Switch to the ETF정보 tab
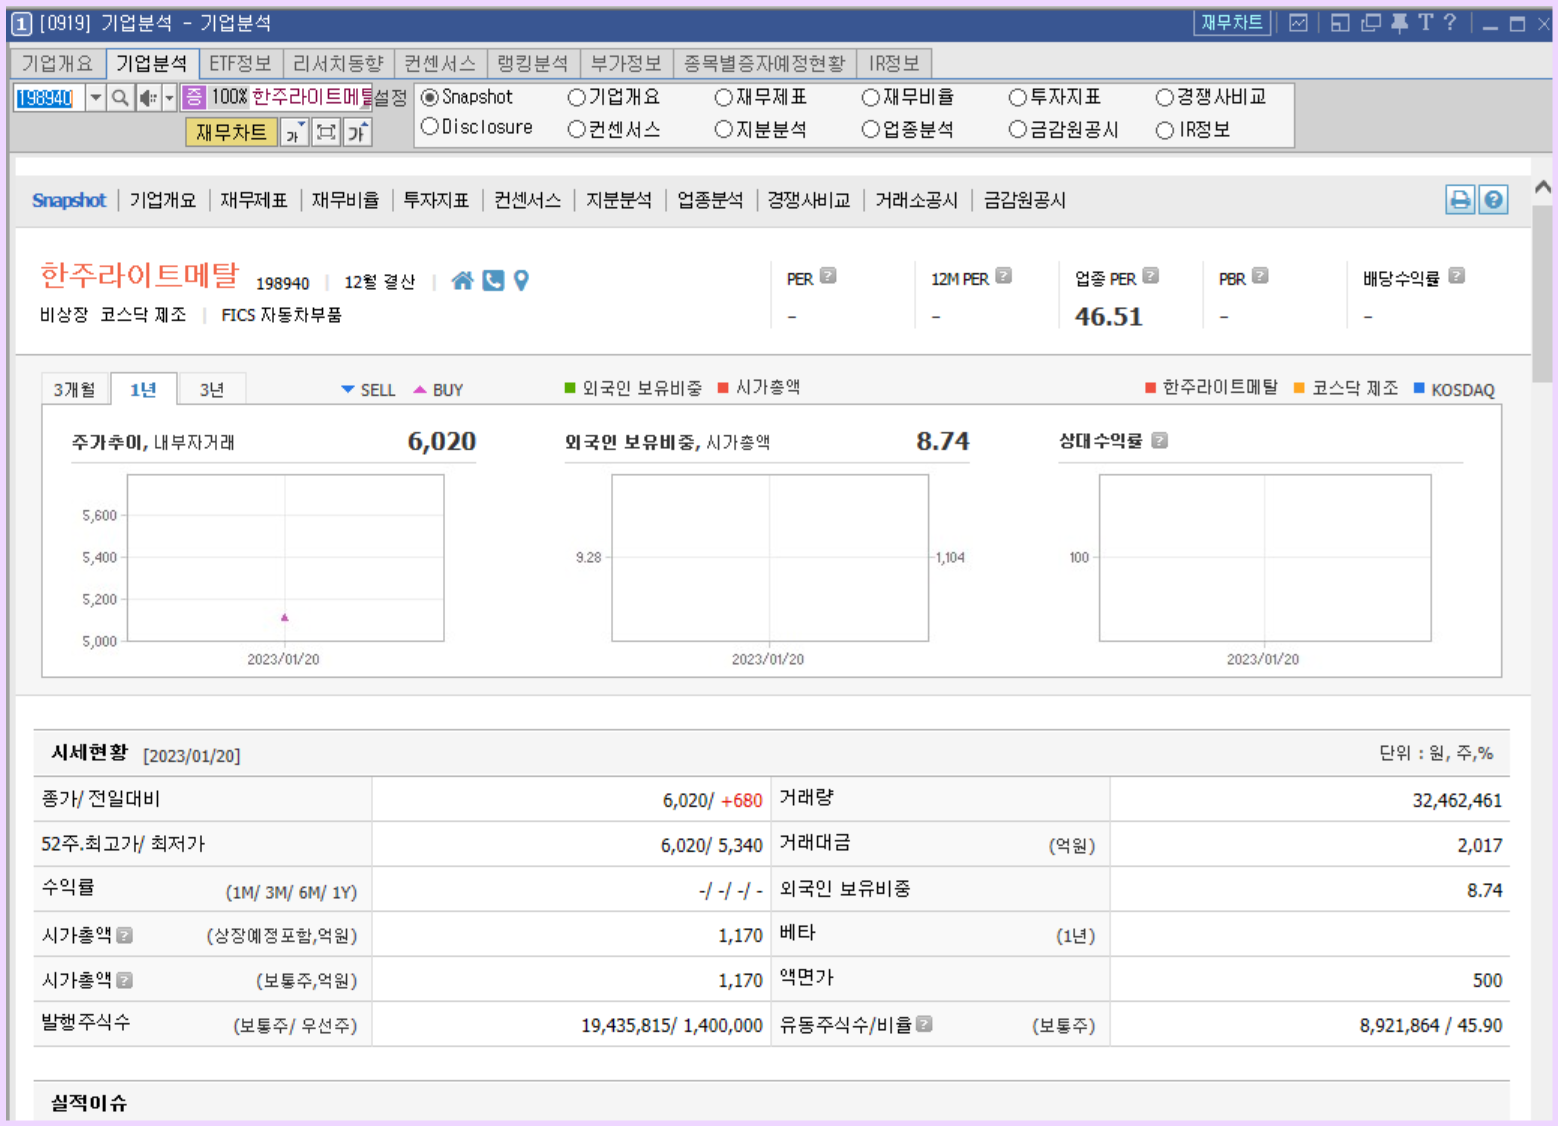The image size is (1558, 1126). pos(240,63)
